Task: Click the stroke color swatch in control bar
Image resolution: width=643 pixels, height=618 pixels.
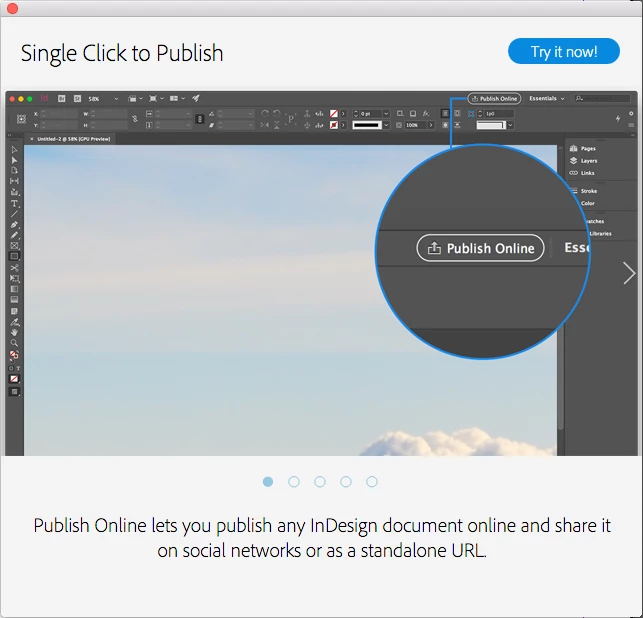Action: tap(334, 125)
